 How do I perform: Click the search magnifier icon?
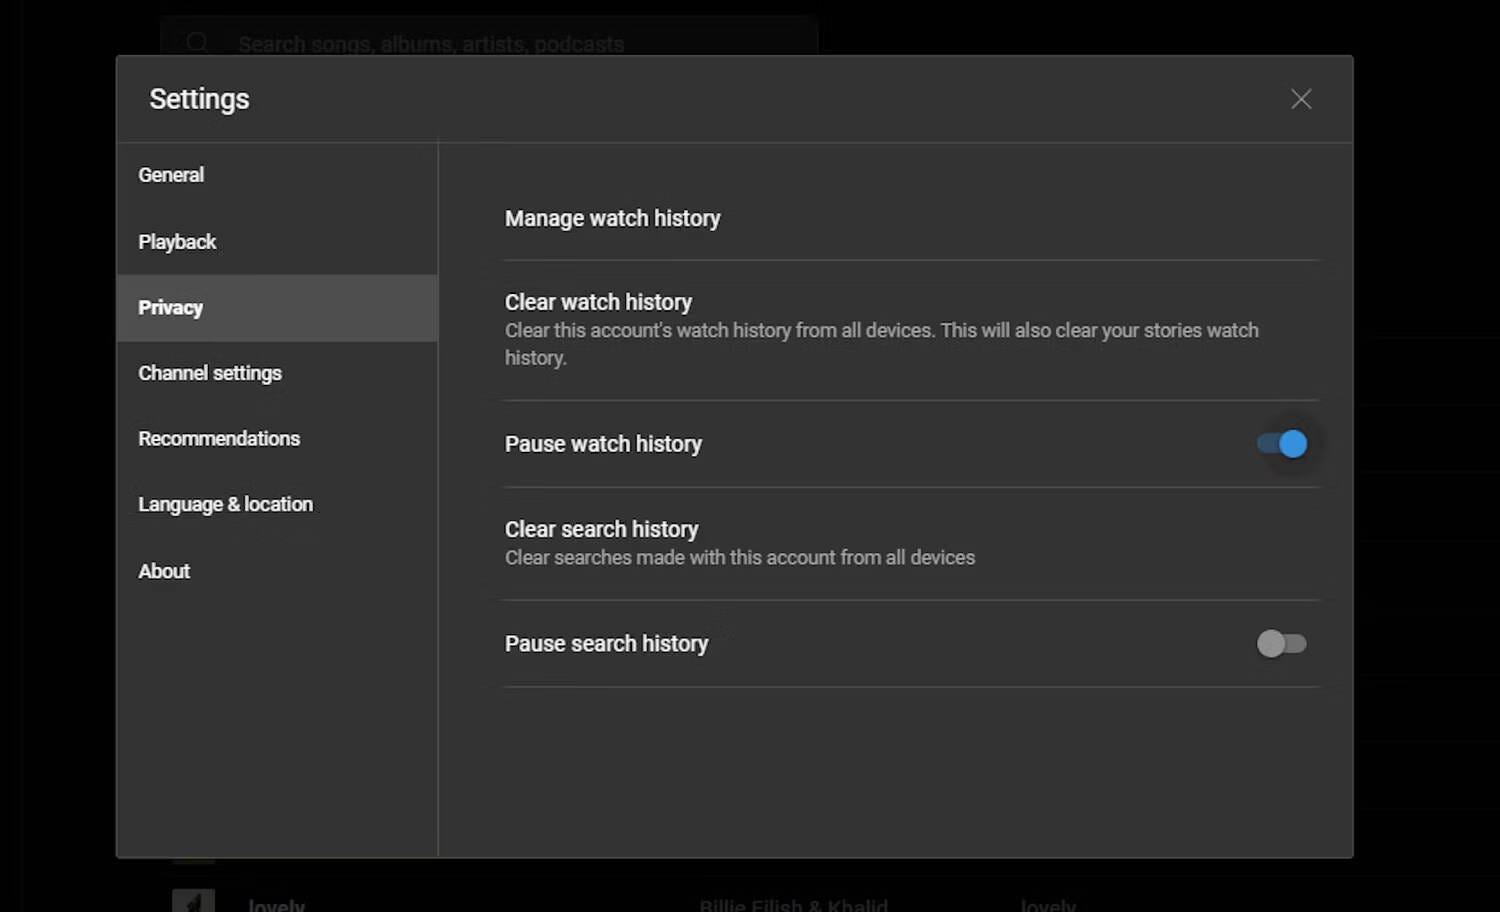(x=197, y=41)
